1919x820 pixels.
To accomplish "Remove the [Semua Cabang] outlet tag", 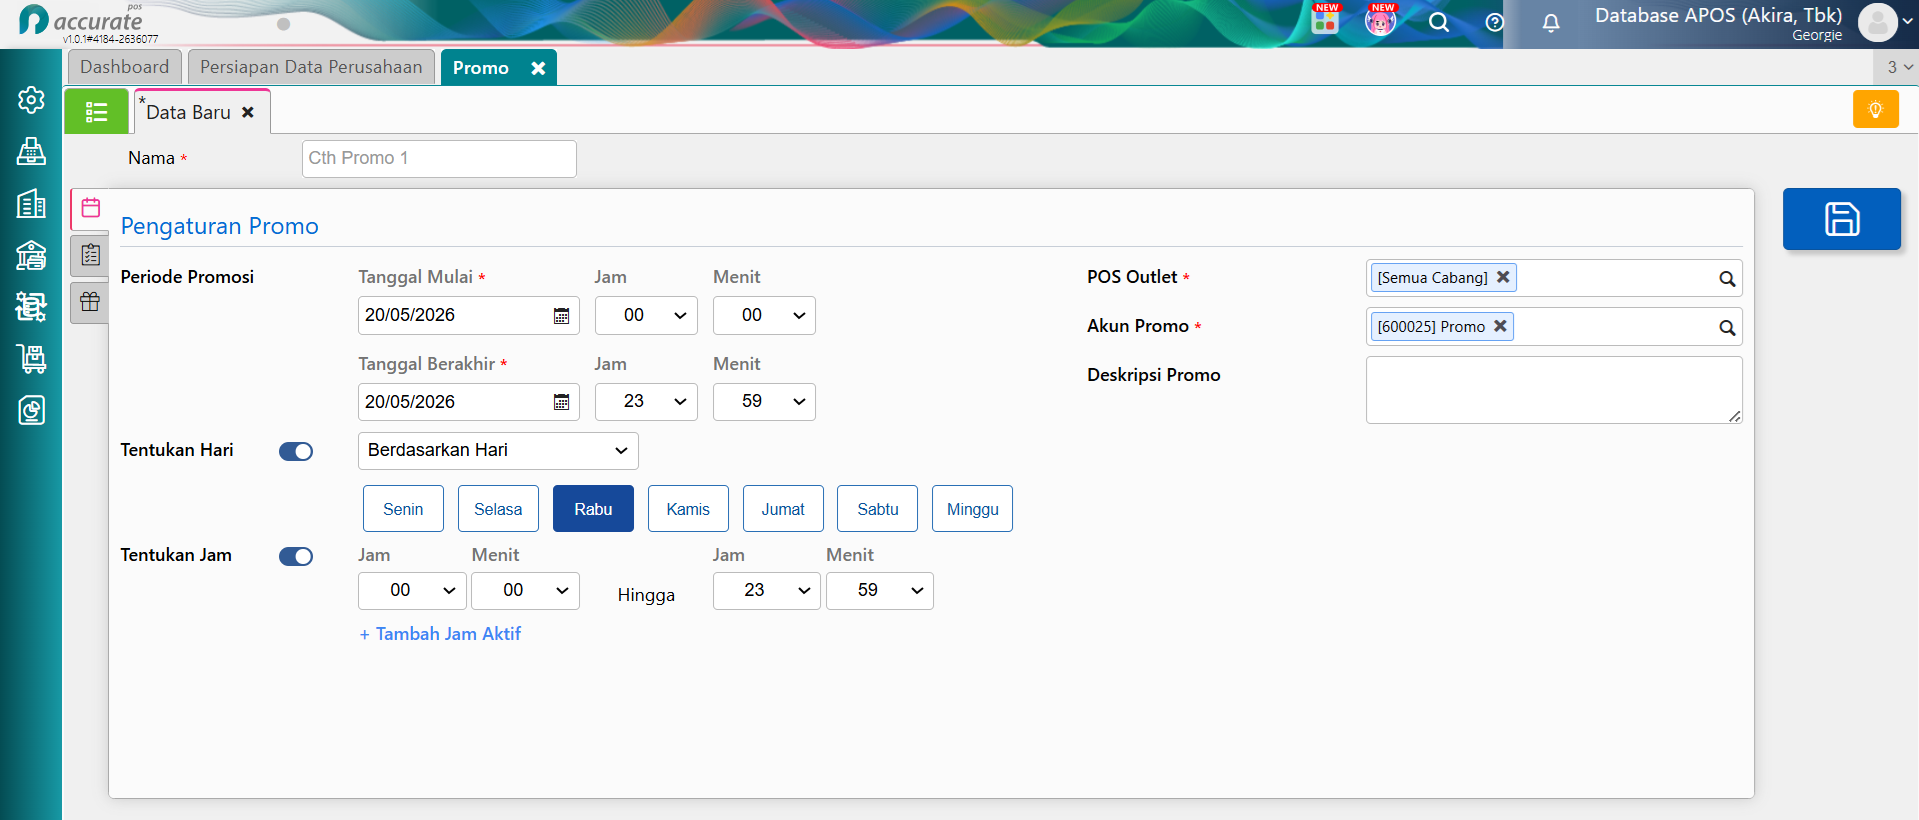I will [x=1502, y=277].
